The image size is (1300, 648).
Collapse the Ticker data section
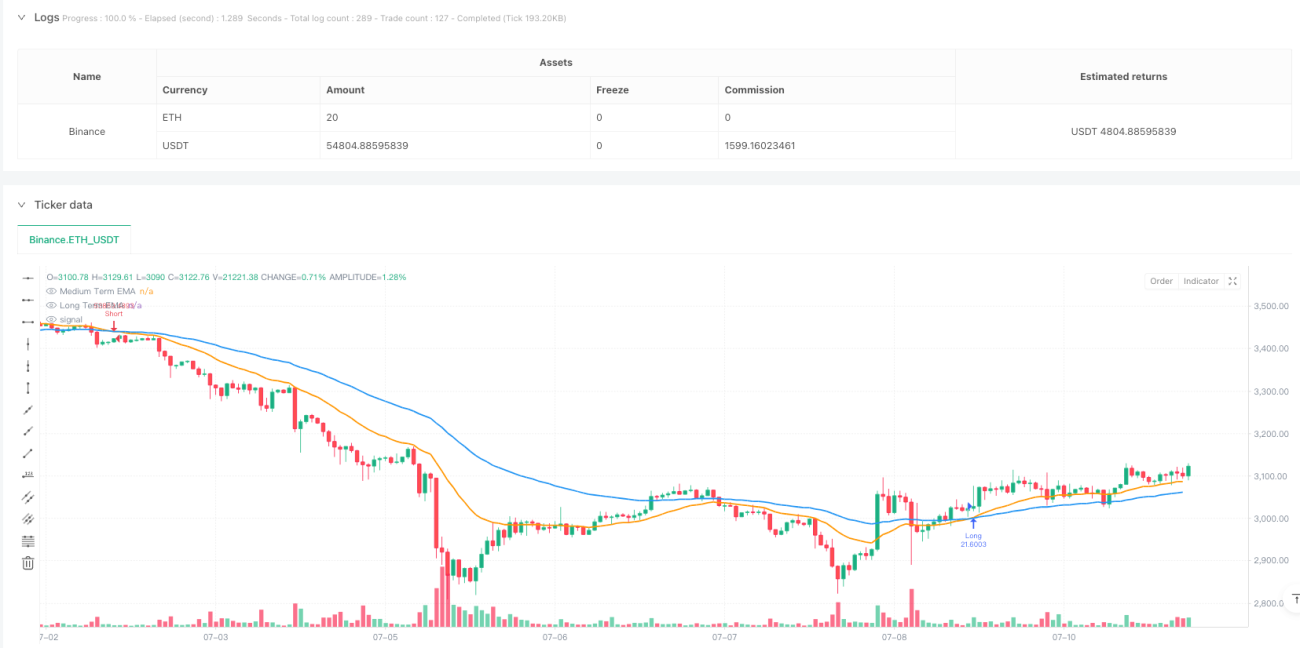click(x=22, y=204)
